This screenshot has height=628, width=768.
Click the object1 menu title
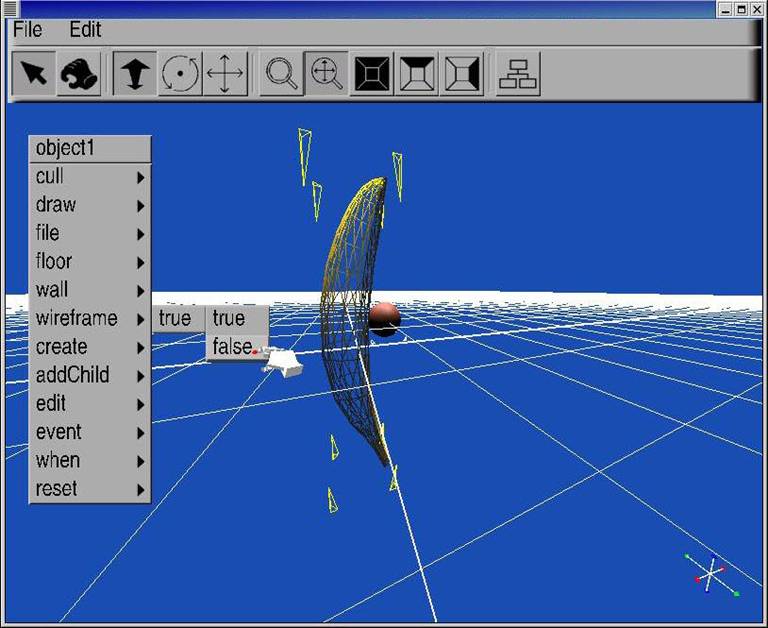point(90,148)
